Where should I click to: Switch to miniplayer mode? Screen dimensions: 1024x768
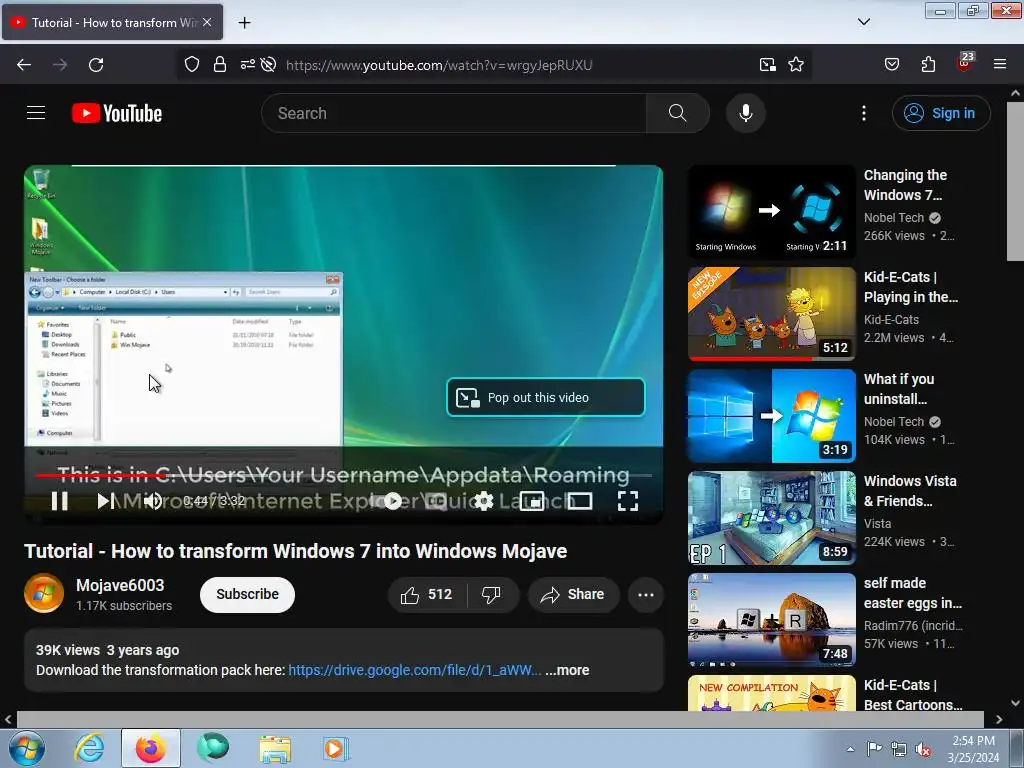tap(532, 501)
